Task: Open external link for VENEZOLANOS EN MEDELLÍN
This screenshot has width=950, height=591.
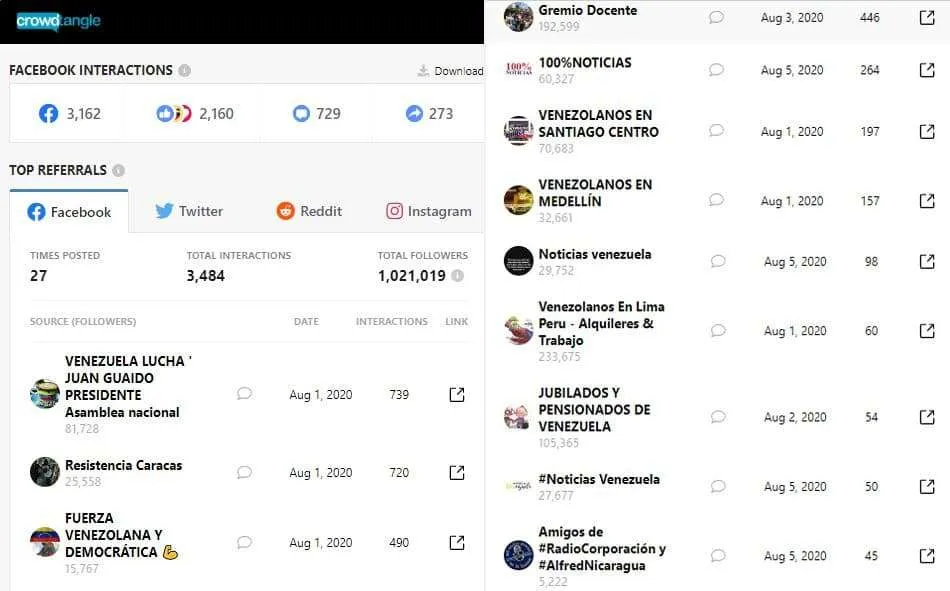Action: click(927, 201)
